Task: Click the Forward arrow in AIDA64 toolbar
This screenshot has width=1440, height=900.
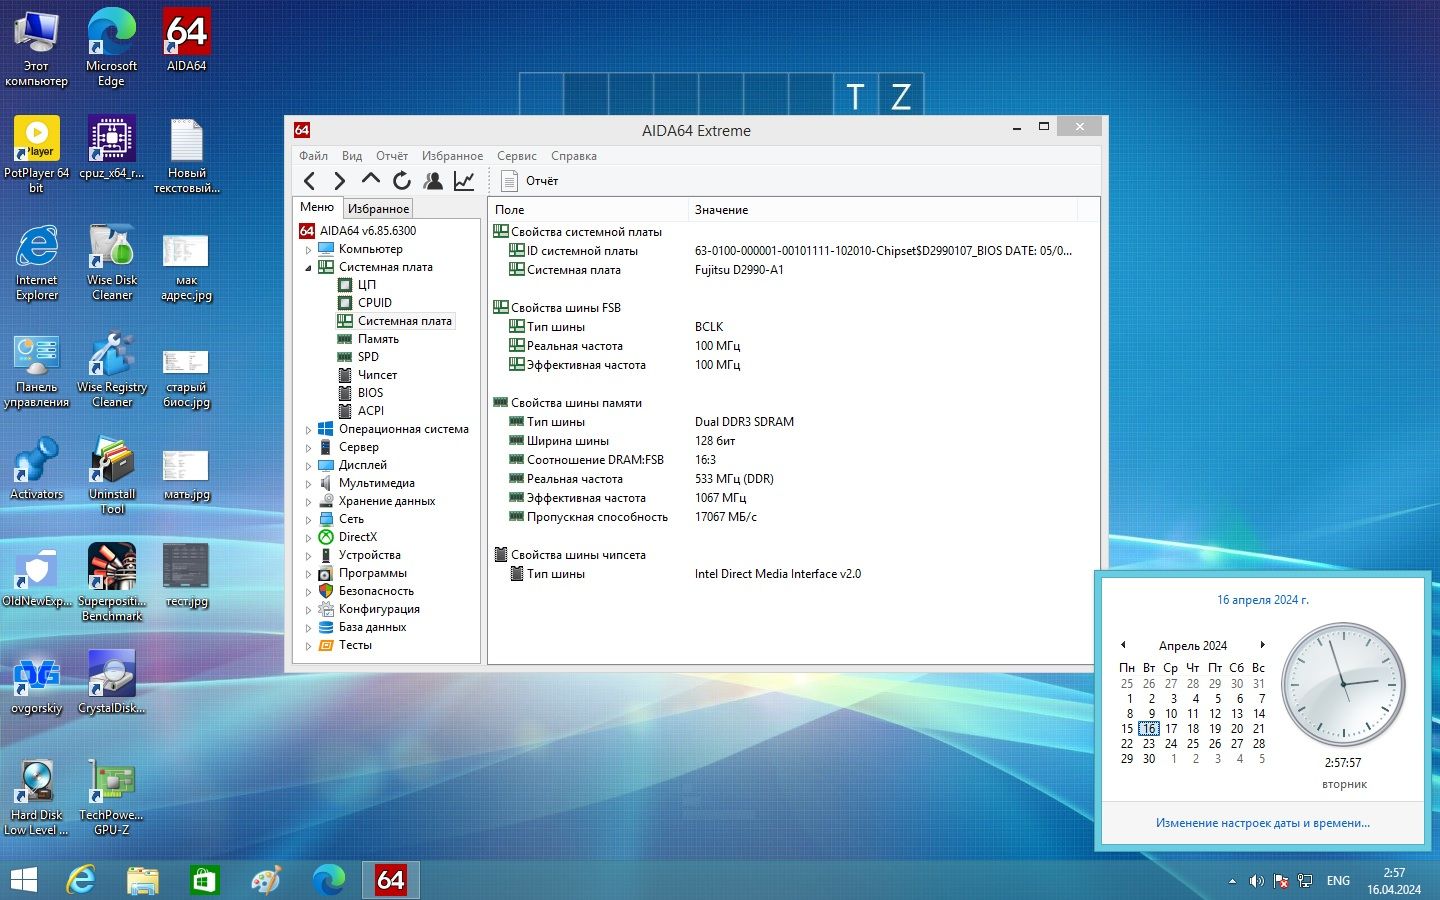Action: (x=340, y=181)
